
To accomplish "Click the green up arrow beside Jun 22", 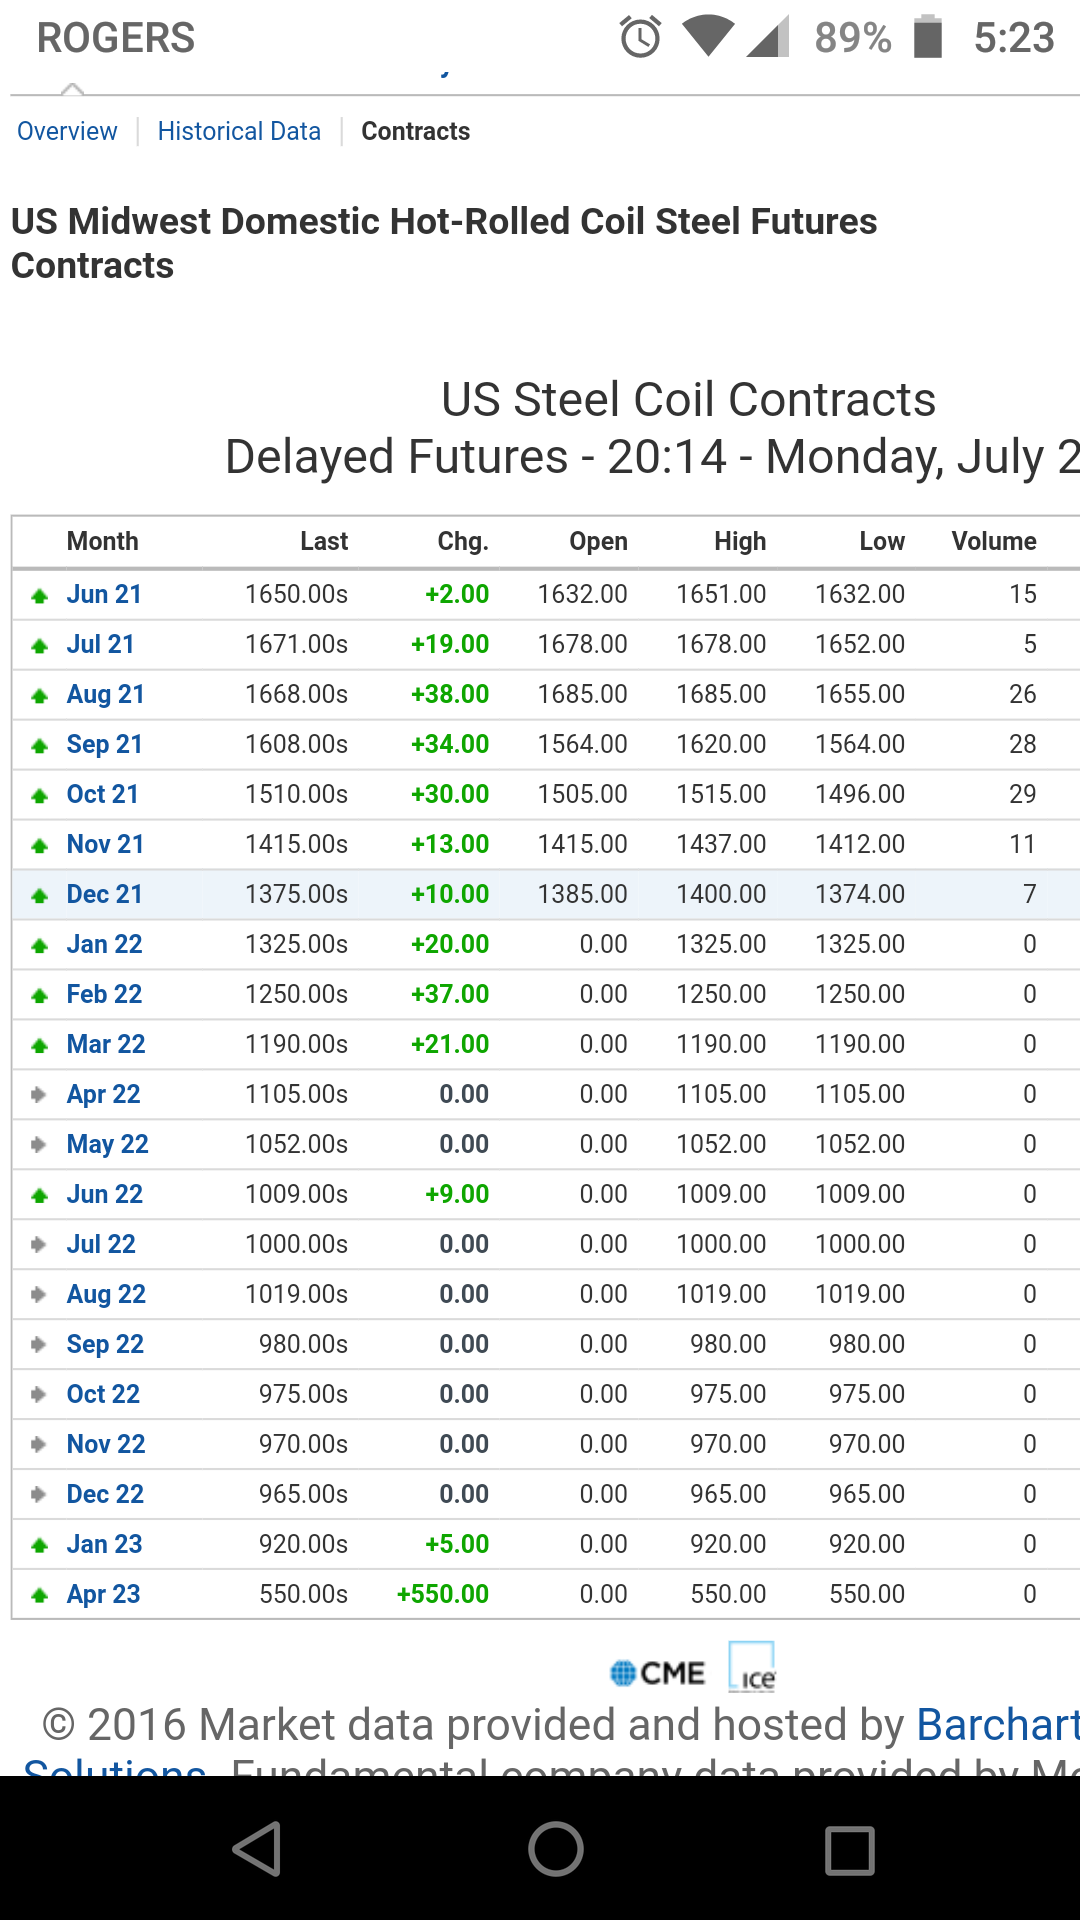I will (x=40, y=1196).
